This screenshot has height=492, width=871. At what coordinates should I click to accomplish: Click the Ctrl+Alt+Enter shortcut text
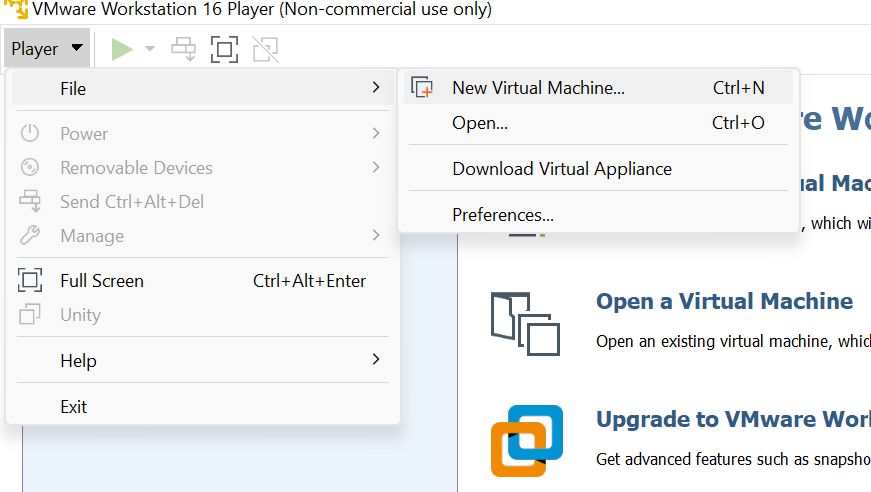tap(309, 281)
